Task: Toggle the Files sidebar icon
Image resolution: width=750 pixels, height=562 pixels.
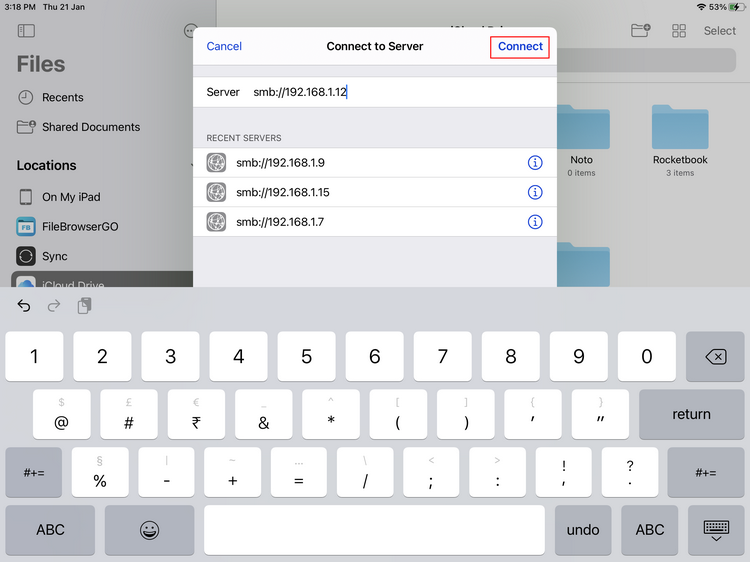Action: coord(26,31)
